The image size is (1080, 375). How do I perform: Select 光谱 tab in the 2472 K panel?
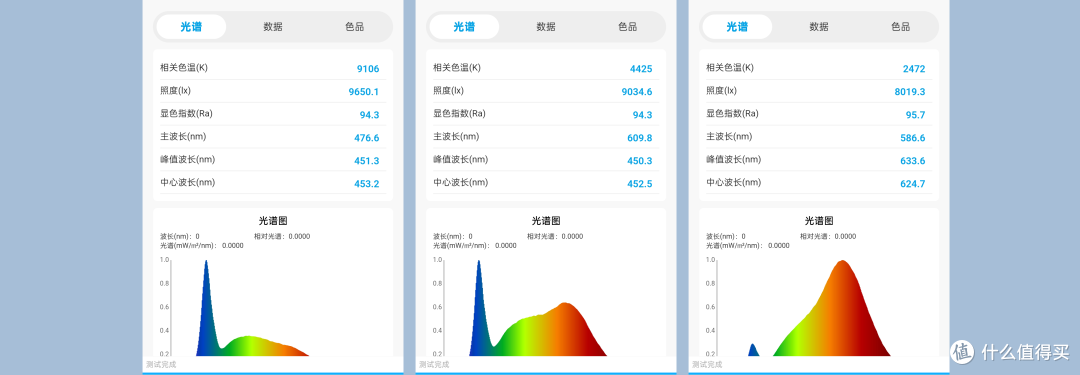click(x=737, y=27)
